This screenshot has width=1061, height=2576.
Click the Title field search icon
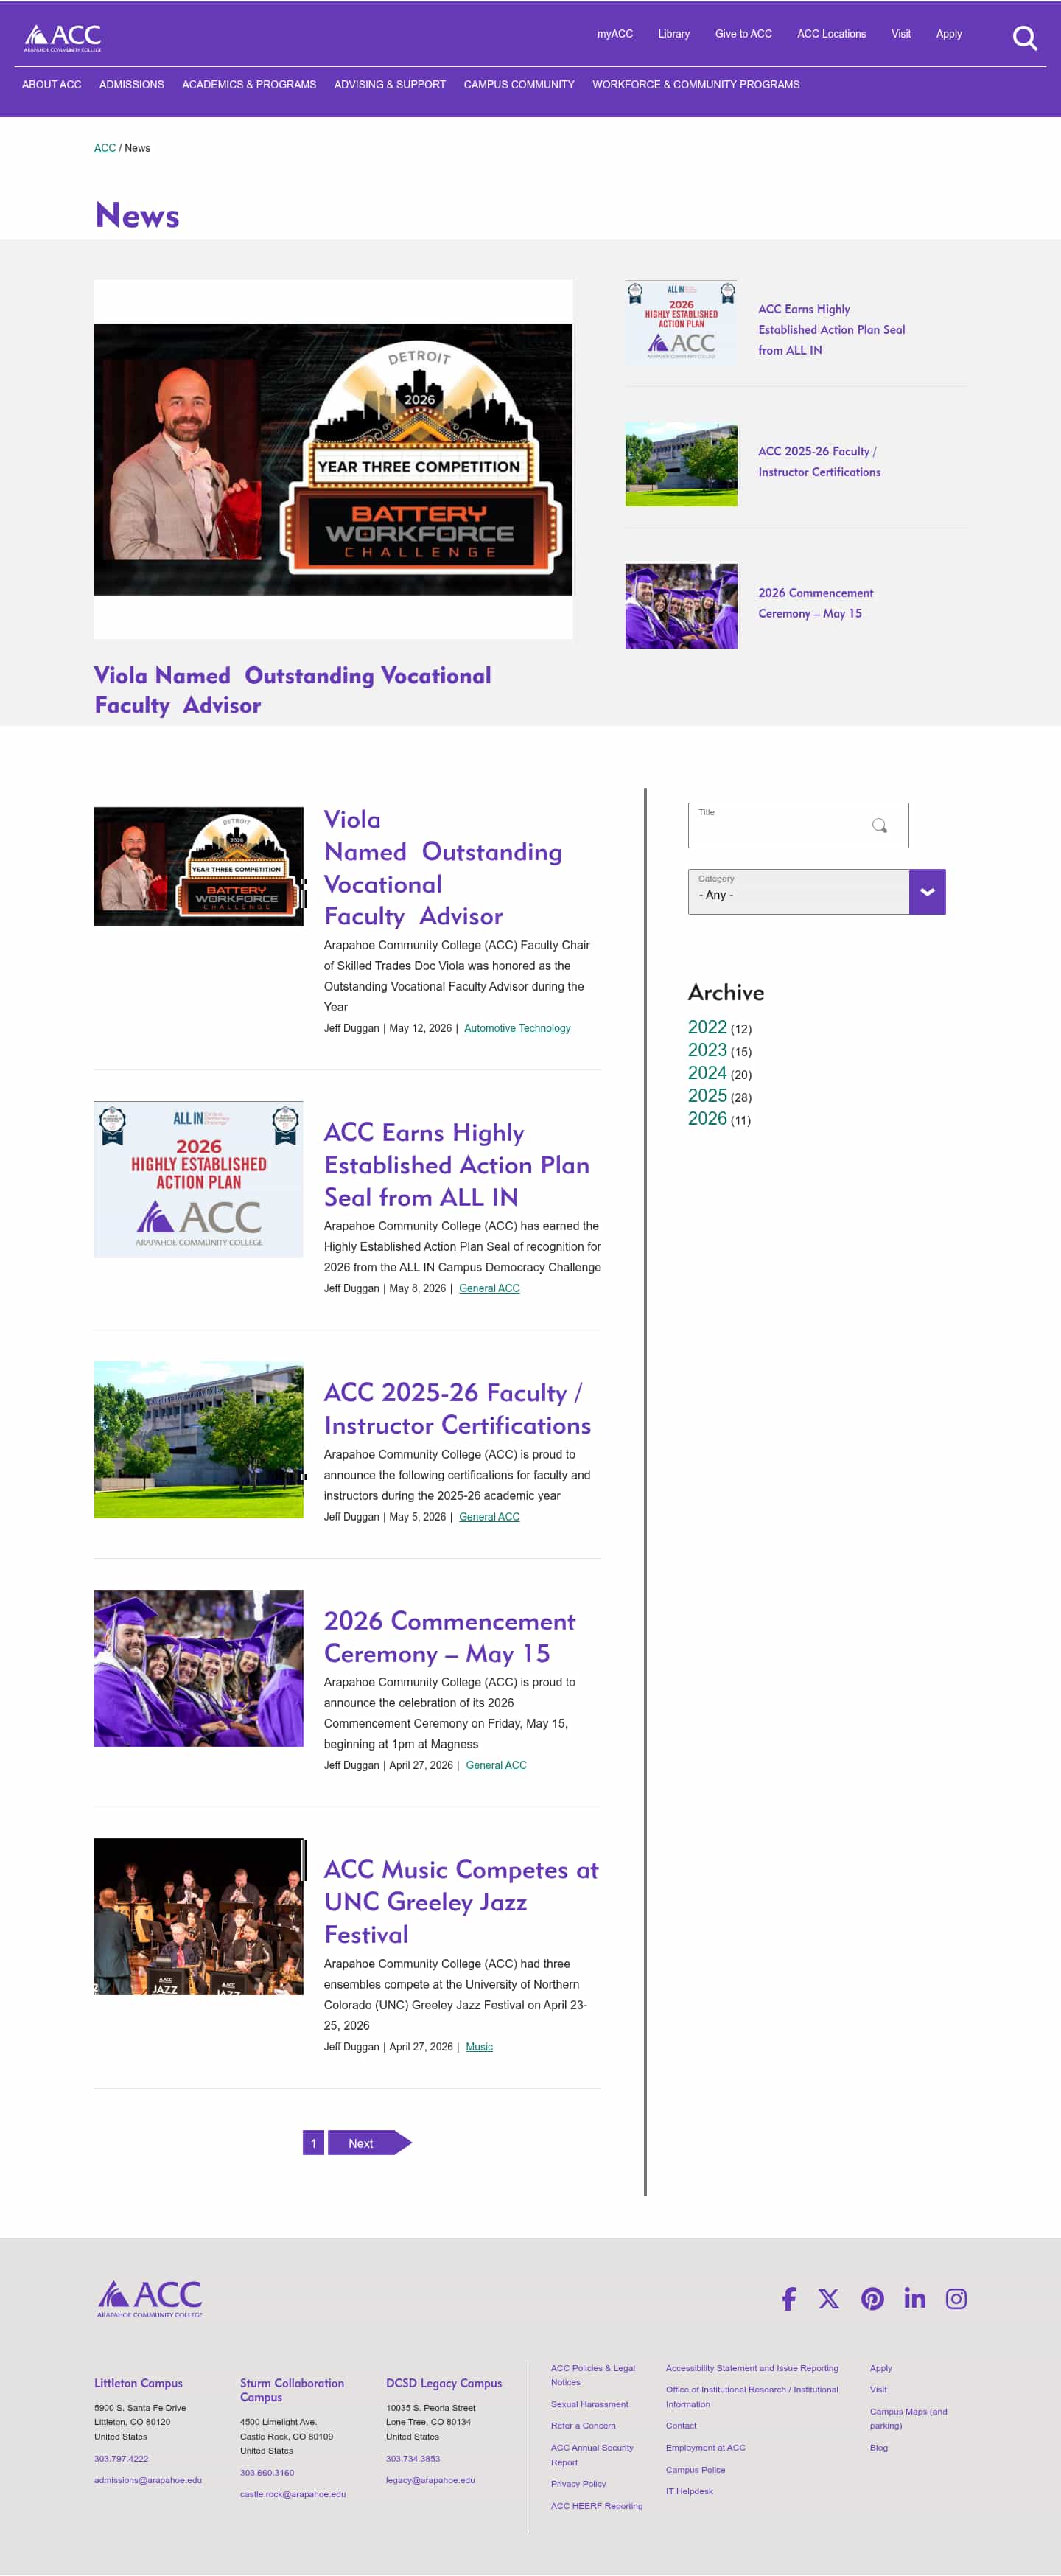click(x=879, y=825)
